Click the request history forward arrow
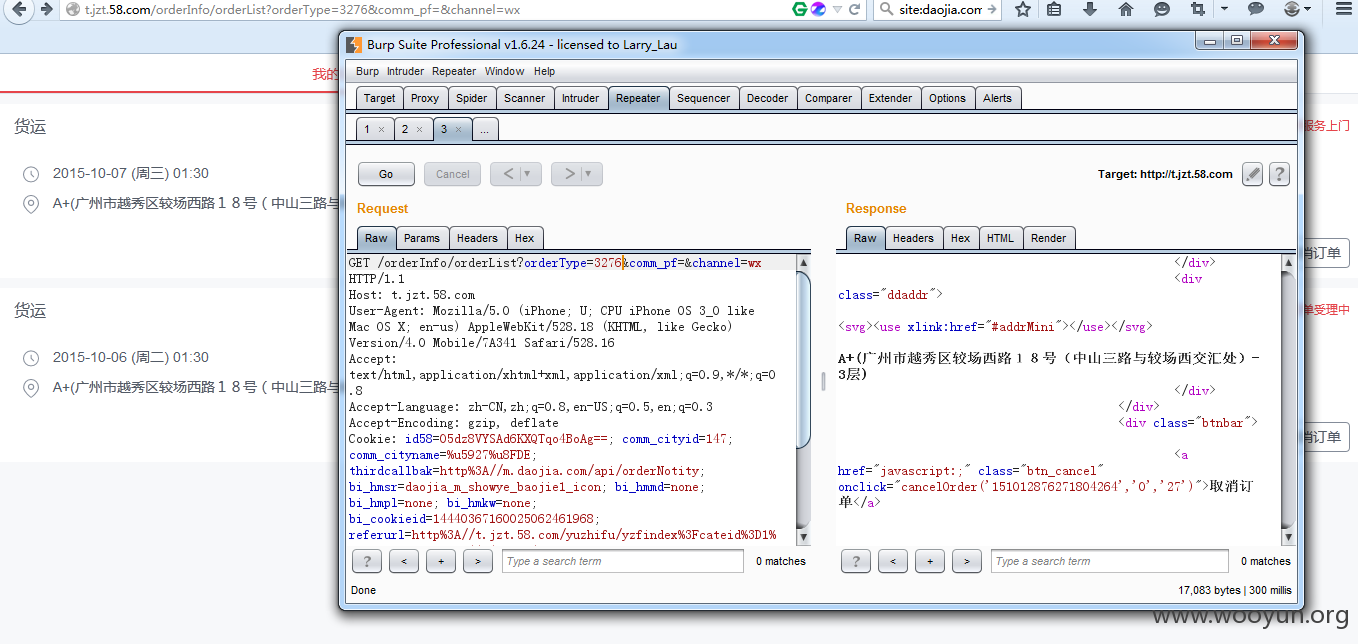This screenshot has height=644, width=1358. point(570,174)
